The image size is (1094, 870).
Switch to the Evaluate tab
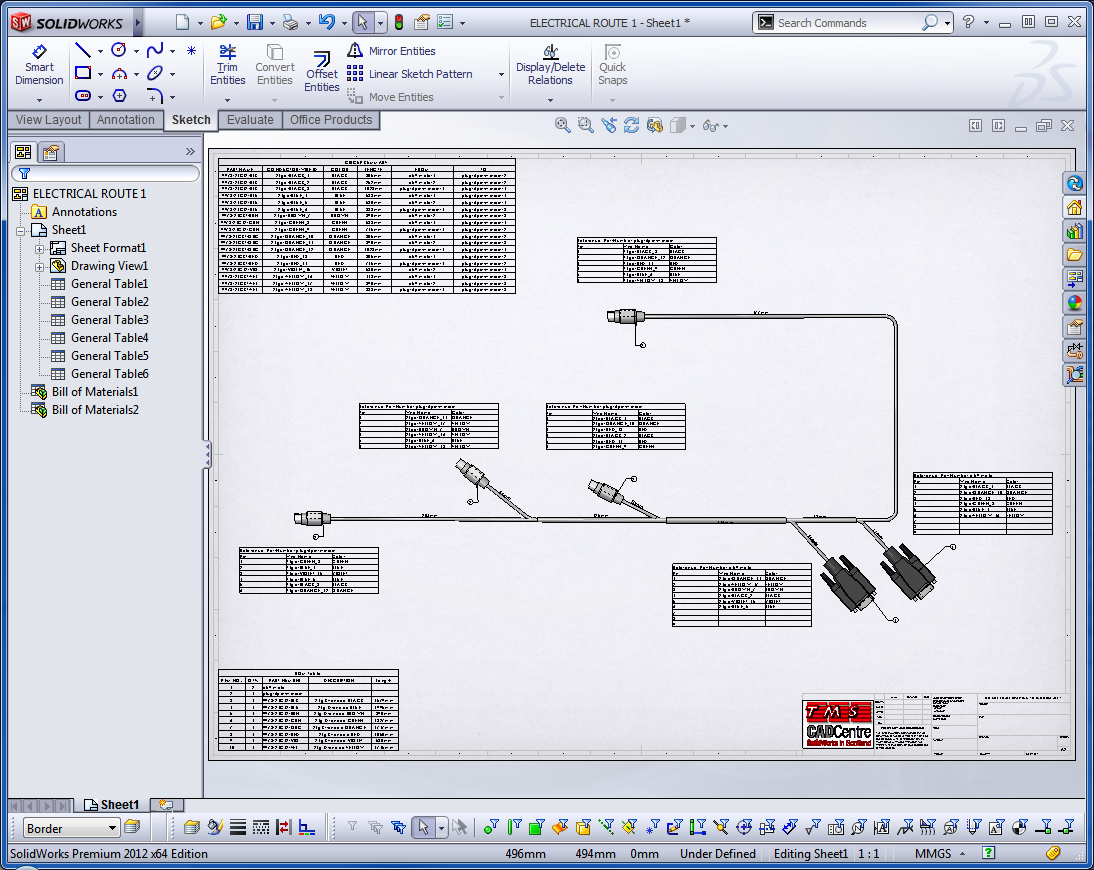pos(249,119)
